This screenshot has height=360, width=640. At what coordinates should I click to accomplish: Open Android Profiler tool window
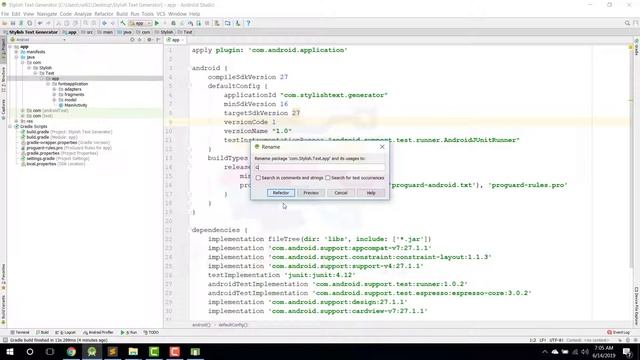pos(98,333)
